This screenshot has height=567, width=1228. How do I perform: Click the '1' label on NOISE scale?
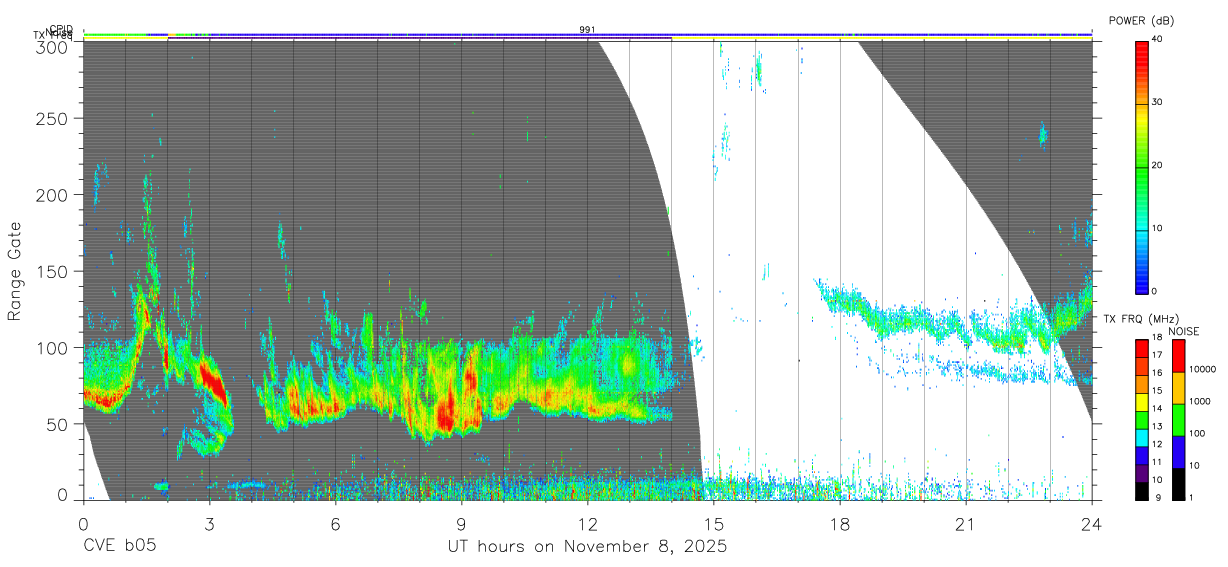tap(1190, 499)
